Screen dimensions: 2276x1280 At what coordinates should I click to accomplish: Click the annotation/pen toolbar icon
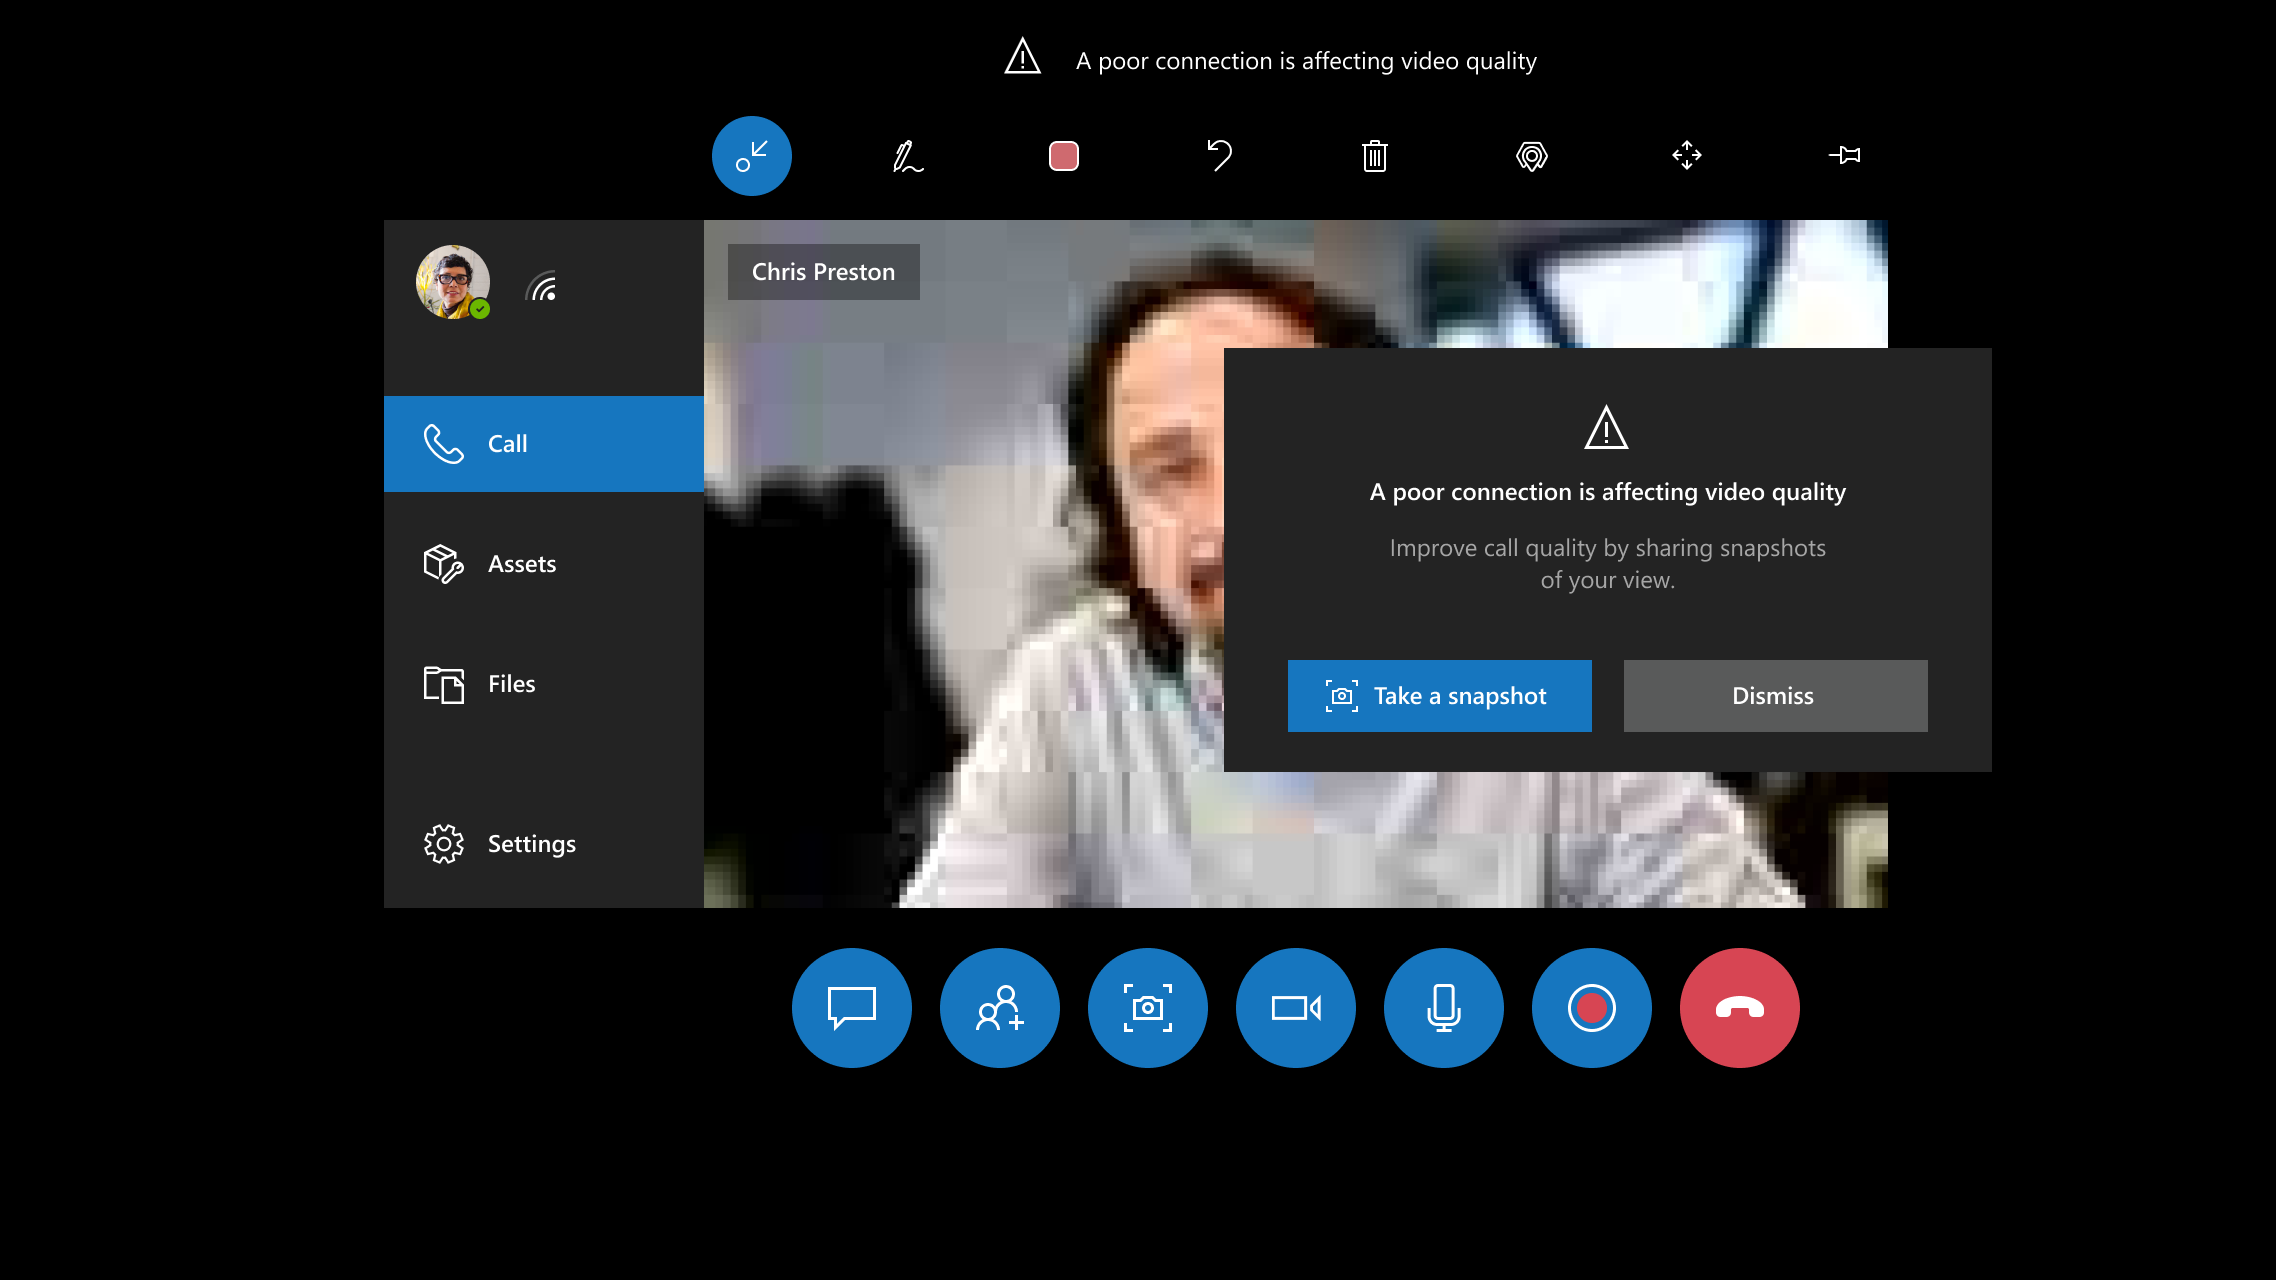(907, 155)
